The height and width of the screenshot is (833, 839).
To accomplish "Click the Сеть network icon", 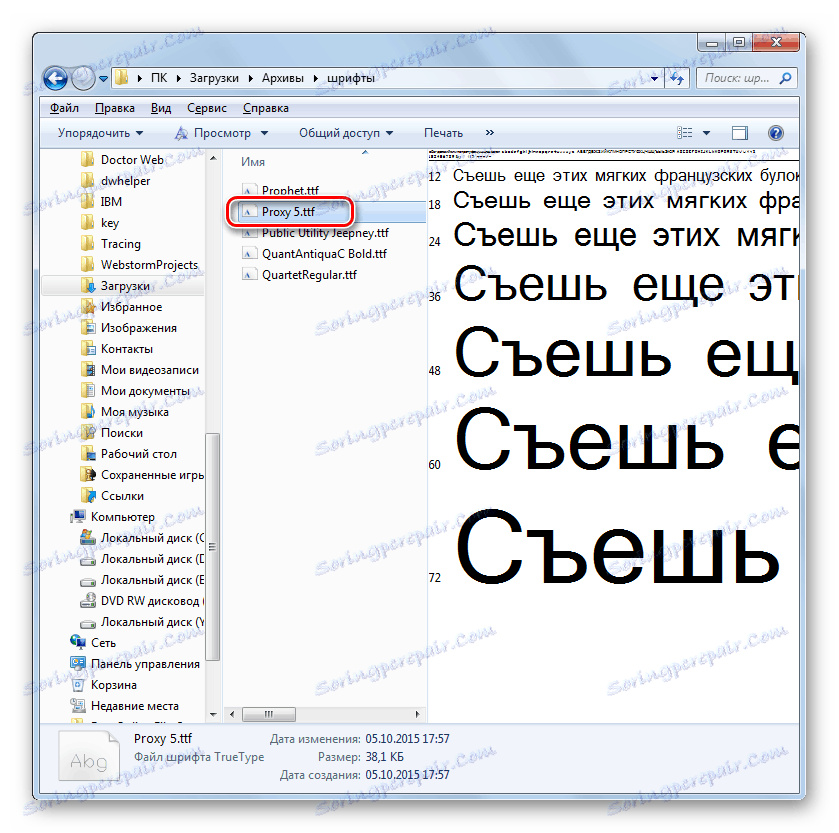I will pyautogui.click(x=78, y=643).
